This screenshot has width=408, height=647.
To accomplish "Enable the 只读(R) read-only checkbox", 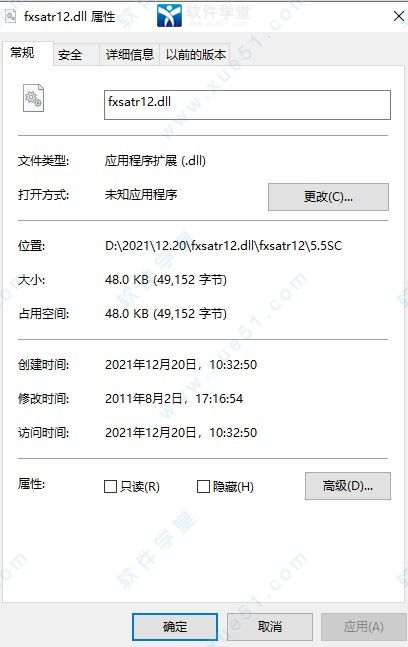I will (110, 486).
